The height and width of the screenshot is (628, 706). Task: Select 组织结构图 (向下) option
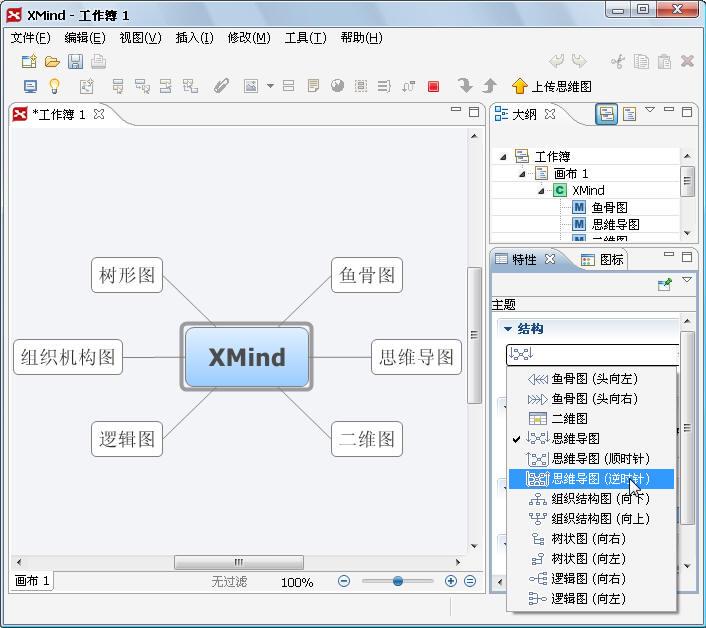[x=592, y=499]
